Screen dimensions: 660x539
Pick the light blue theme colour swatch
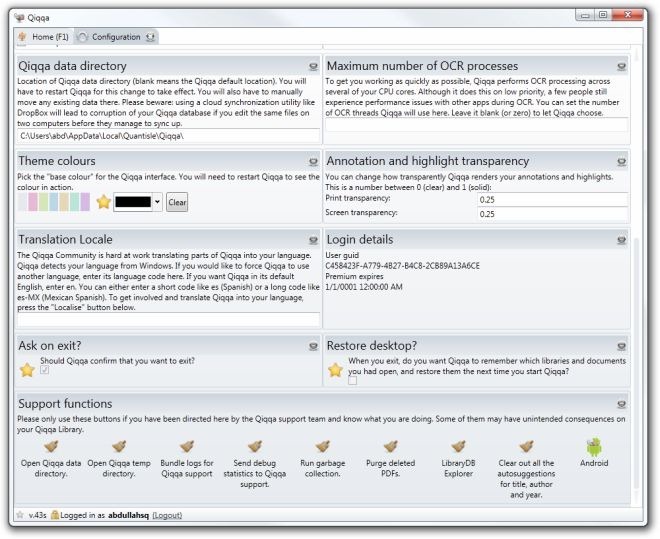54,202
